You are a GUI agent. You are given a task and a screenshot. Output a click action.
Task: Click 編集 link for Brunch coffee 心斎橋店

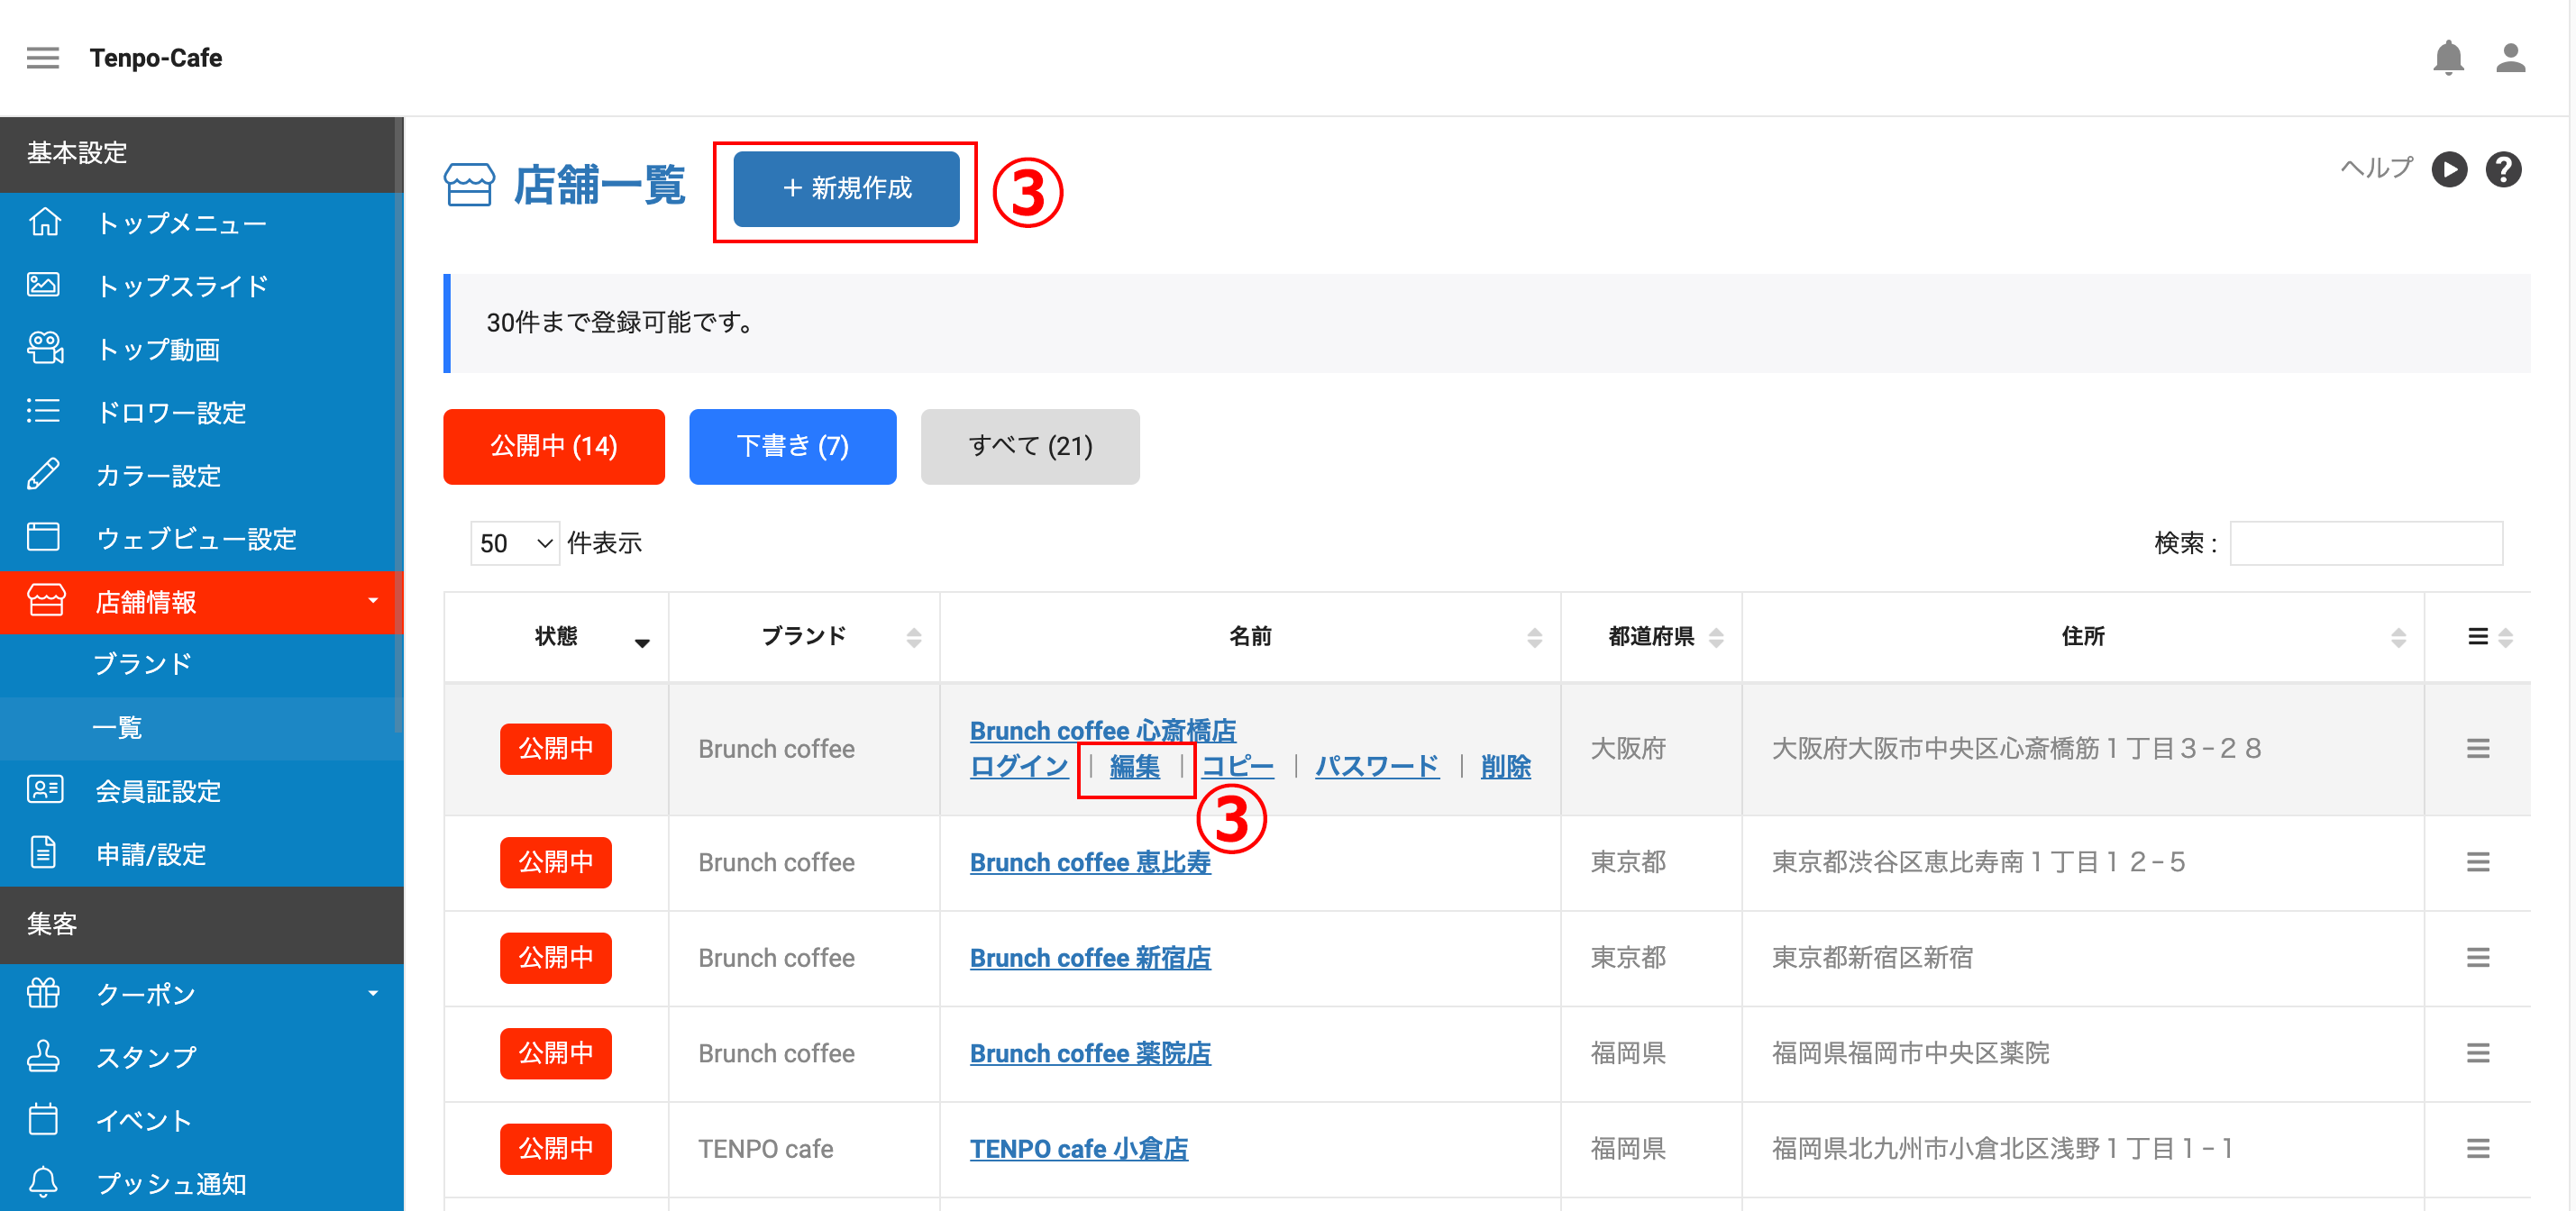click(x=1135, y=766)
